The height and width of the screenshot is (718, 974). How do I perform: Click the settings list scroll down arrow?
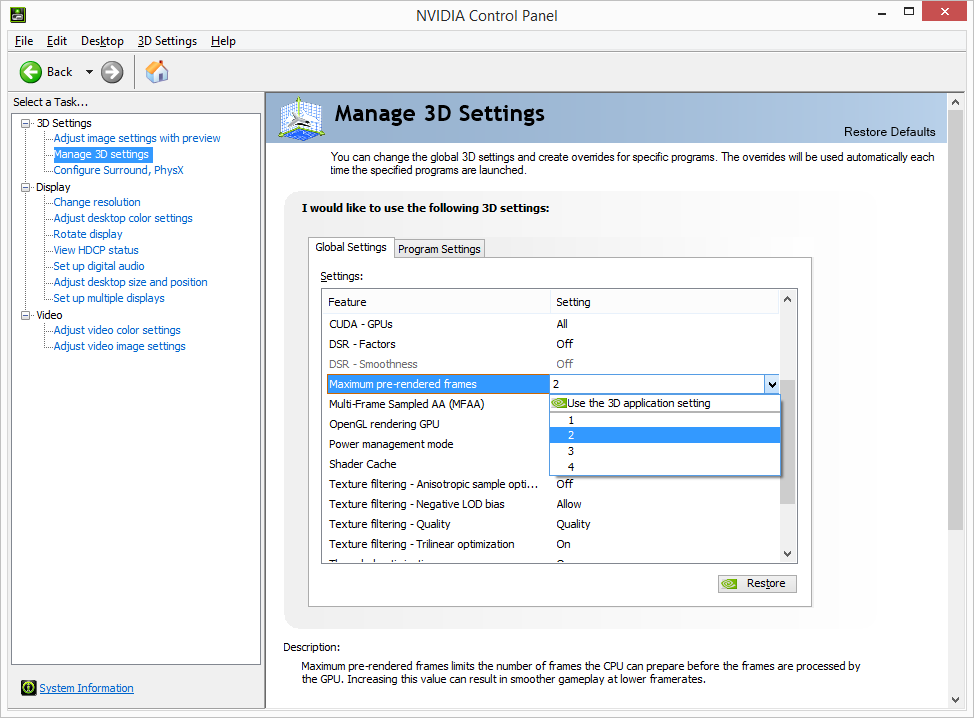tap(788, 554)
